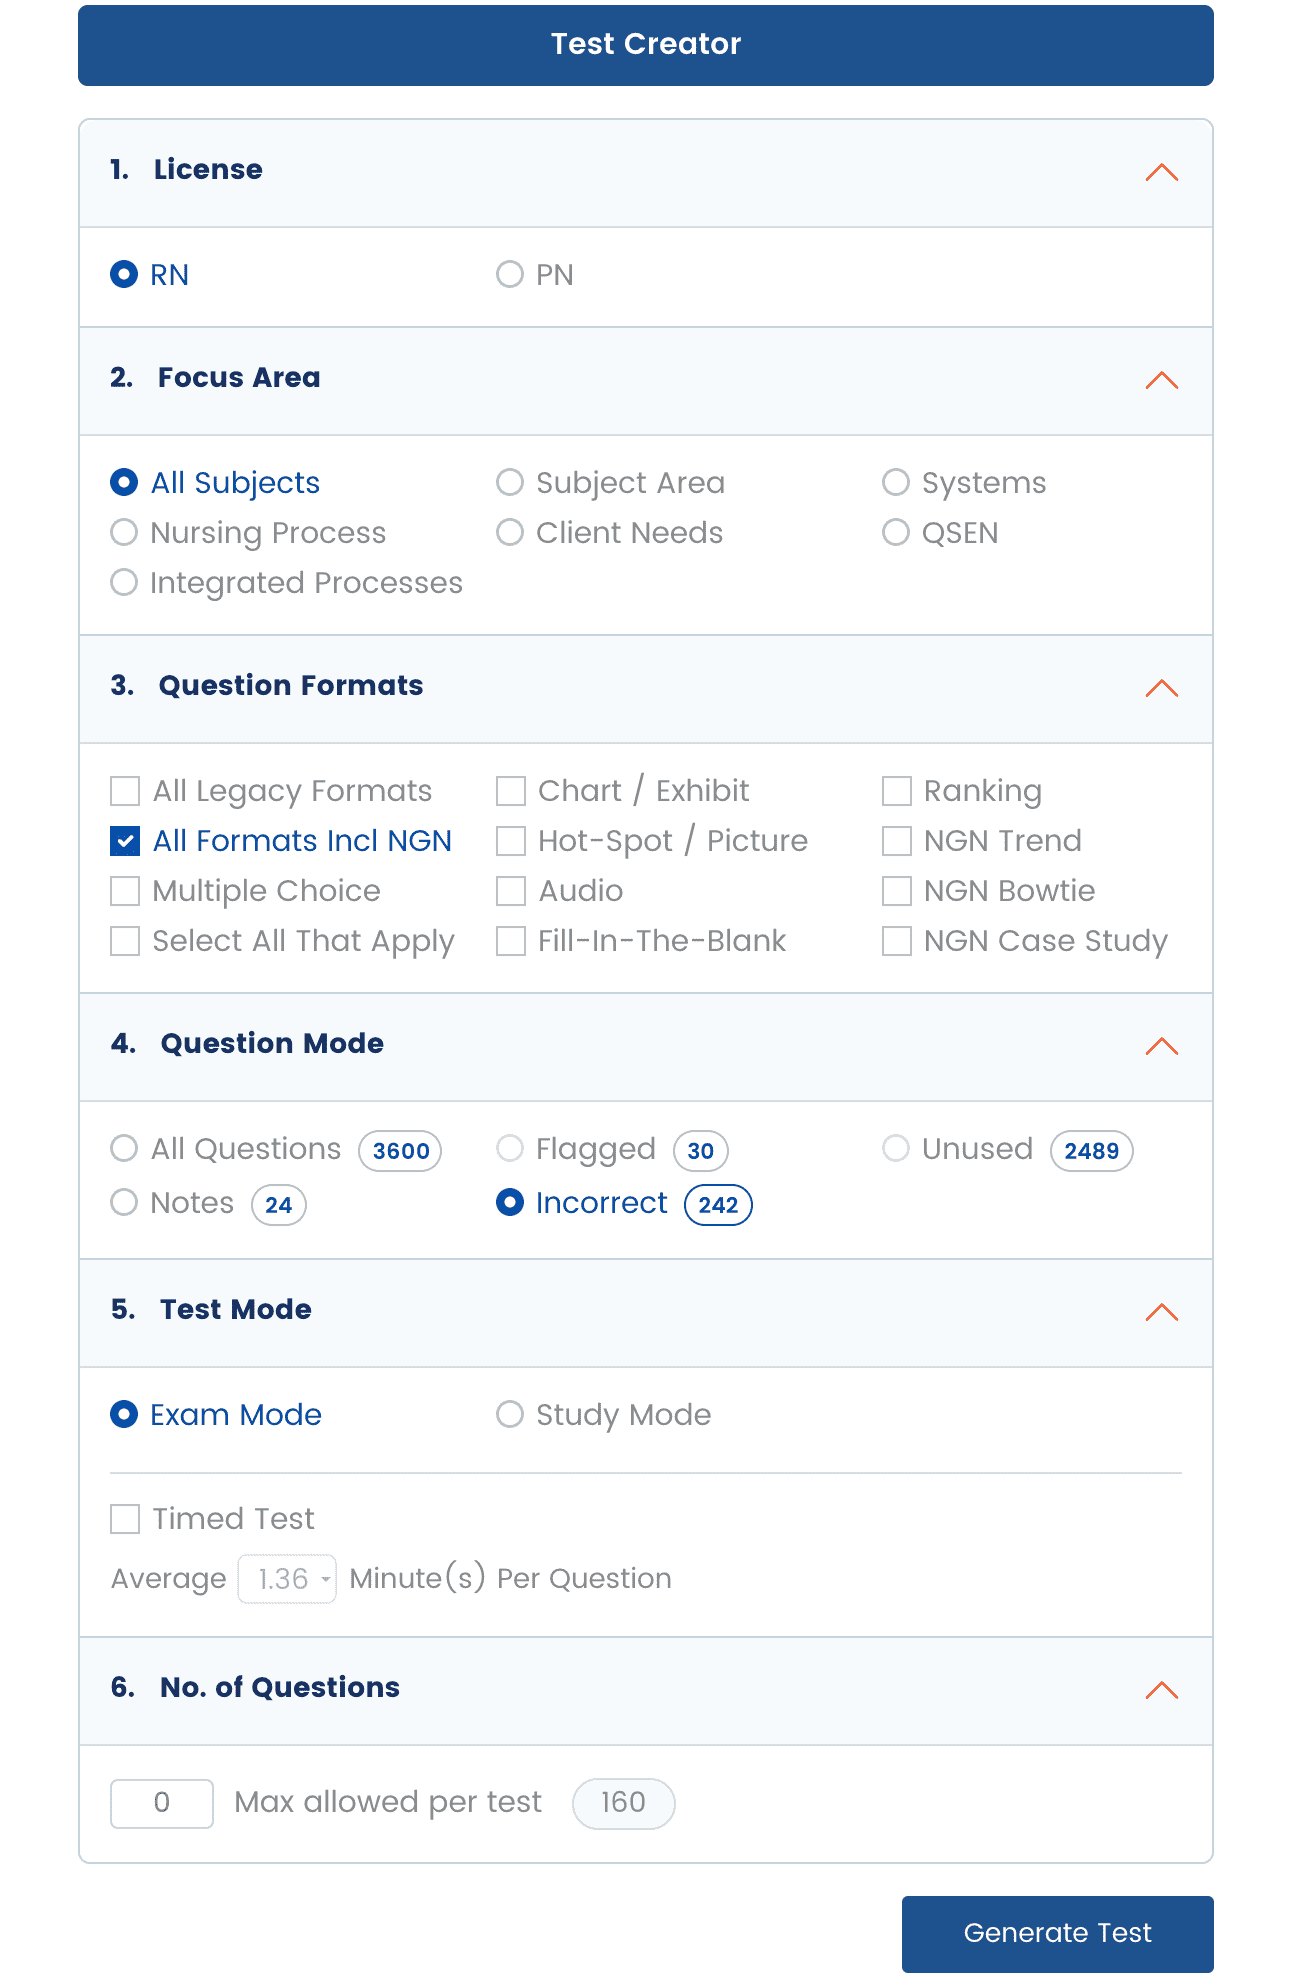1289x1980 pixels.
Task: Tick the Timed Test checkbox
Action: [125, 1519]
